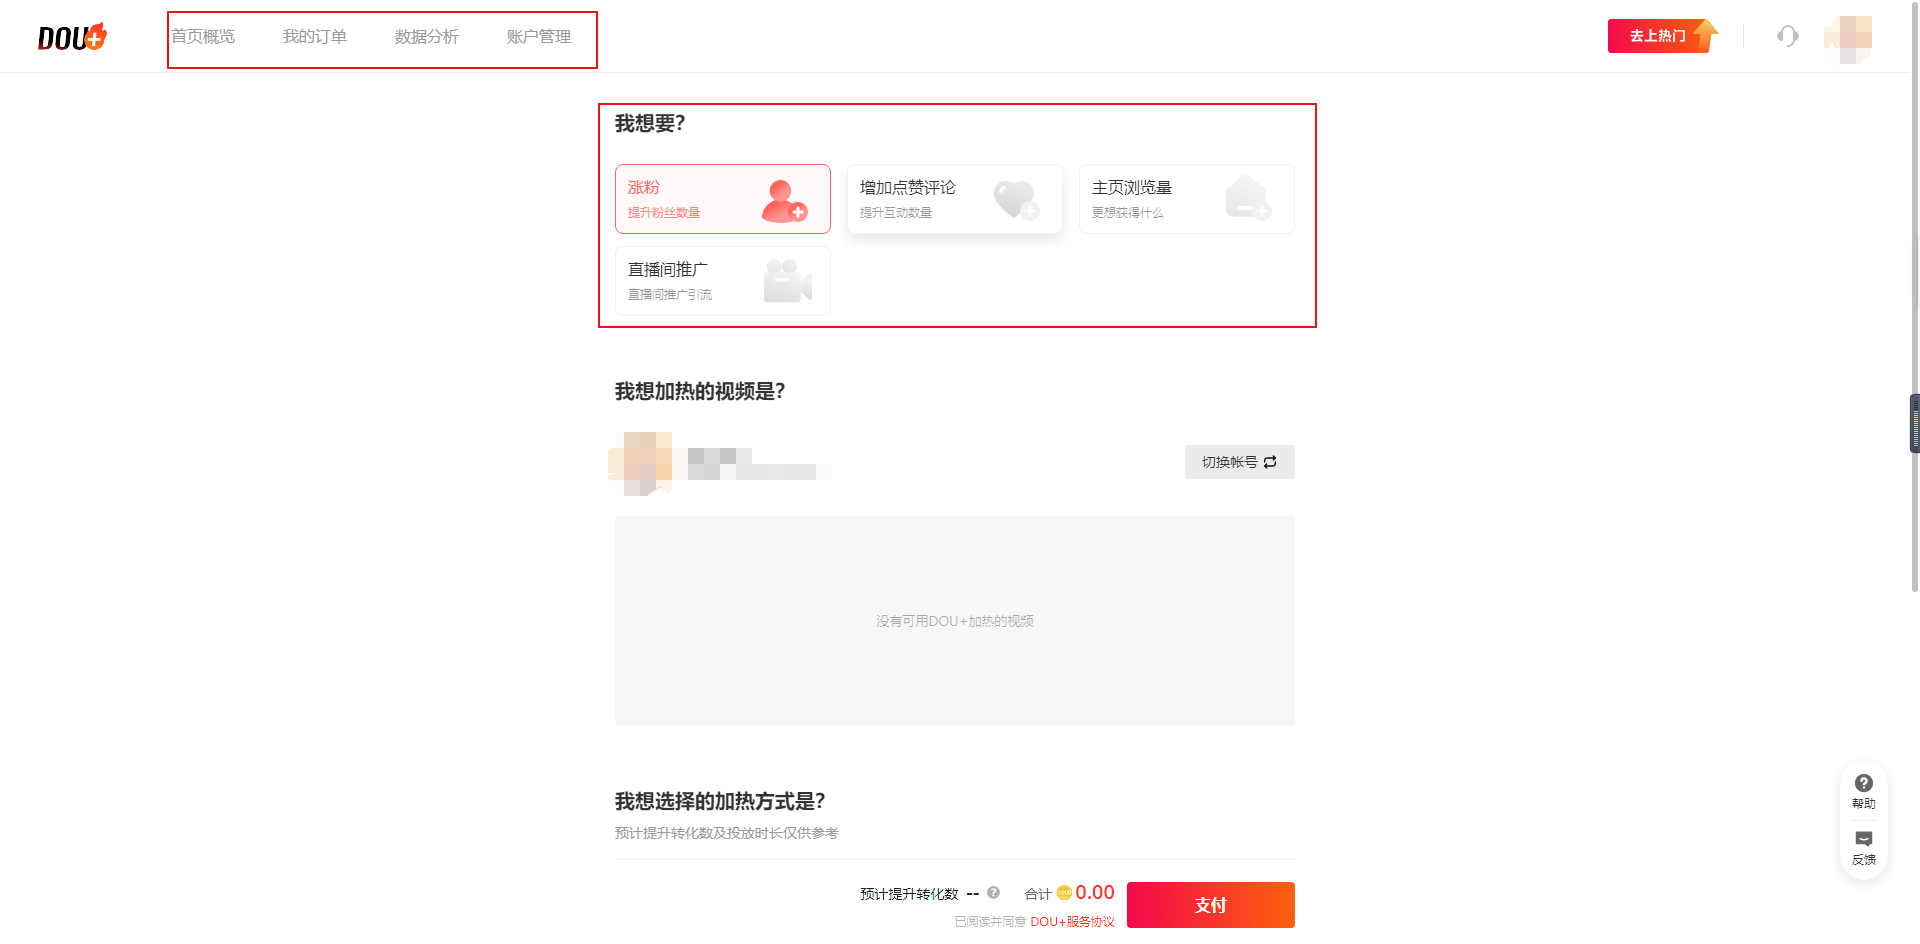Select the 直播间推广 goal card
The image size is (1920, 944).
[722, 281]
